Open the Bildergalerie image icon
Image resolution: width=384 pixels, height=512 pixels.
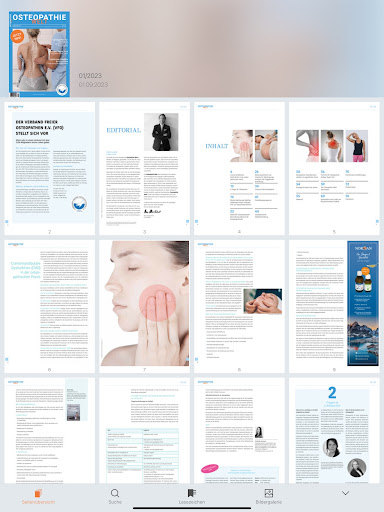[x=269, y=493]
